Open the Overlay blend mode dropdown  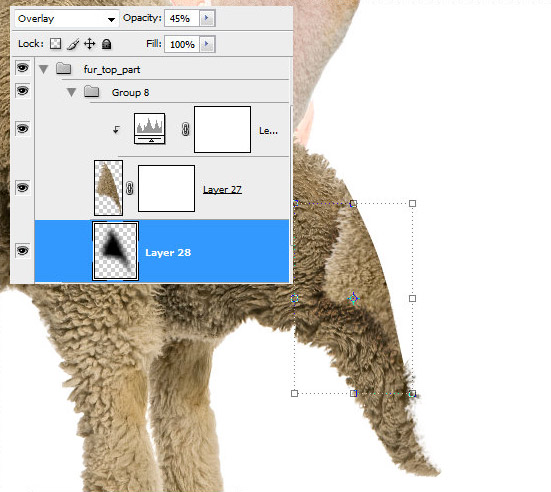click(66, 19)
